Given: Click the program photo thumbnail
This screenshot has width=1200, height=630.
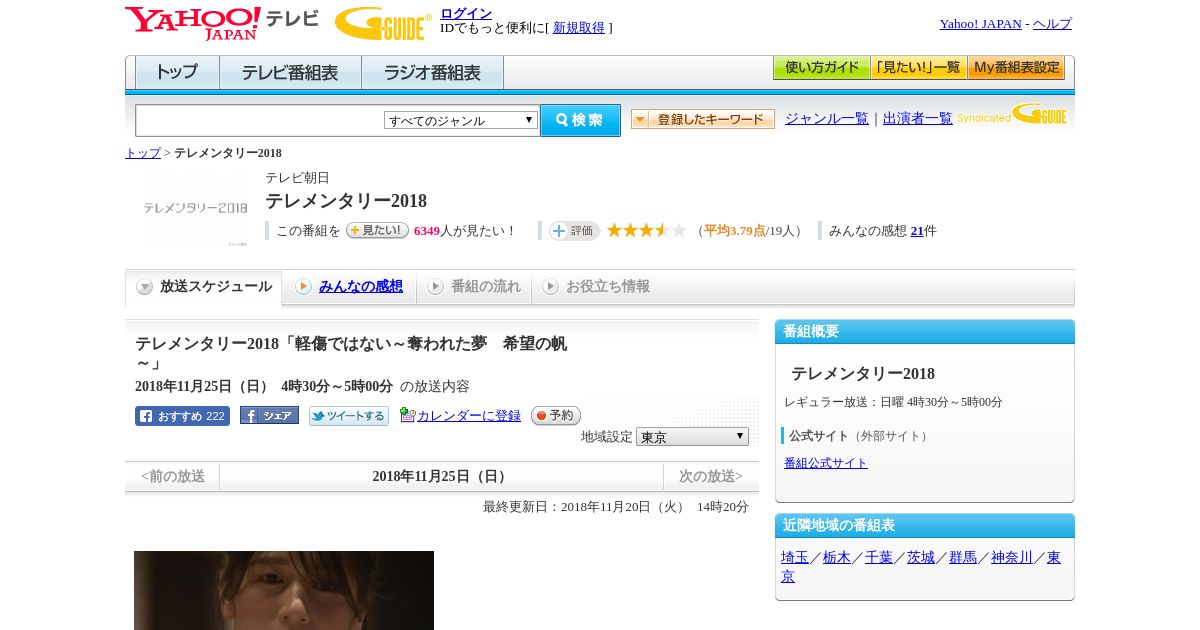Looking at the screenshot, I should click(x=284, y=590).
